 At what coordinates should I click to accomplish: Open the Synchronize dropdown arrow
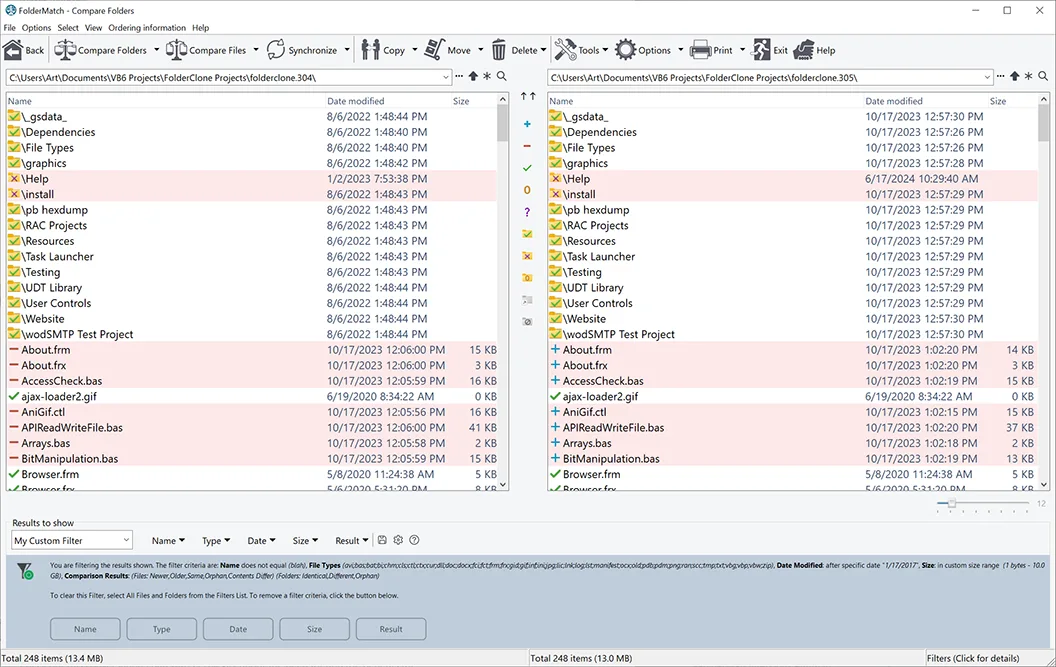347,50
